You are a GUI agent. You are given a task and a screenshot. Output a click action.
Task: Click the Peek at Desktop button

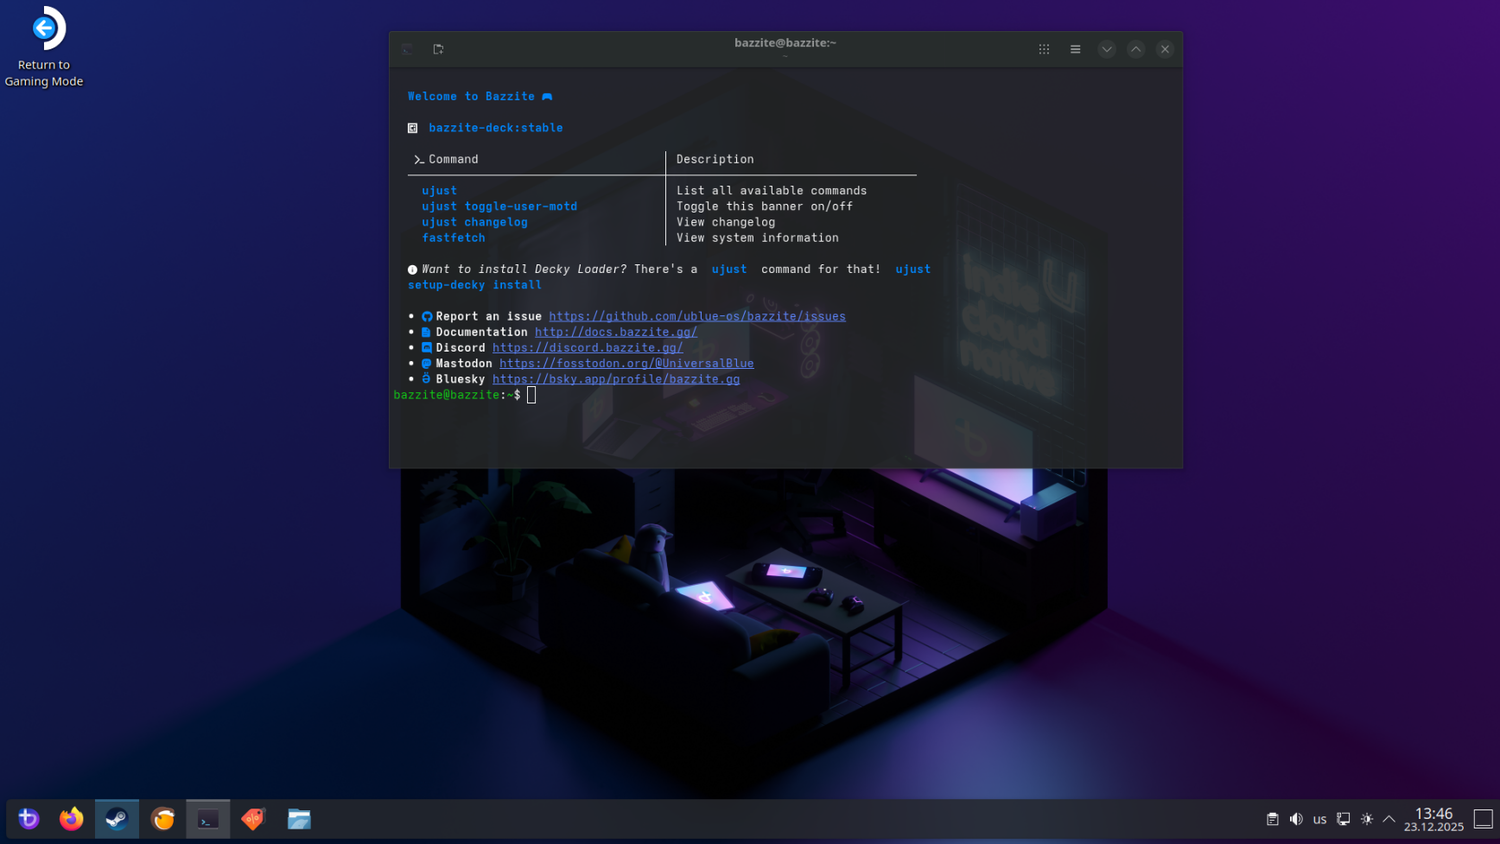point(1483,819)
